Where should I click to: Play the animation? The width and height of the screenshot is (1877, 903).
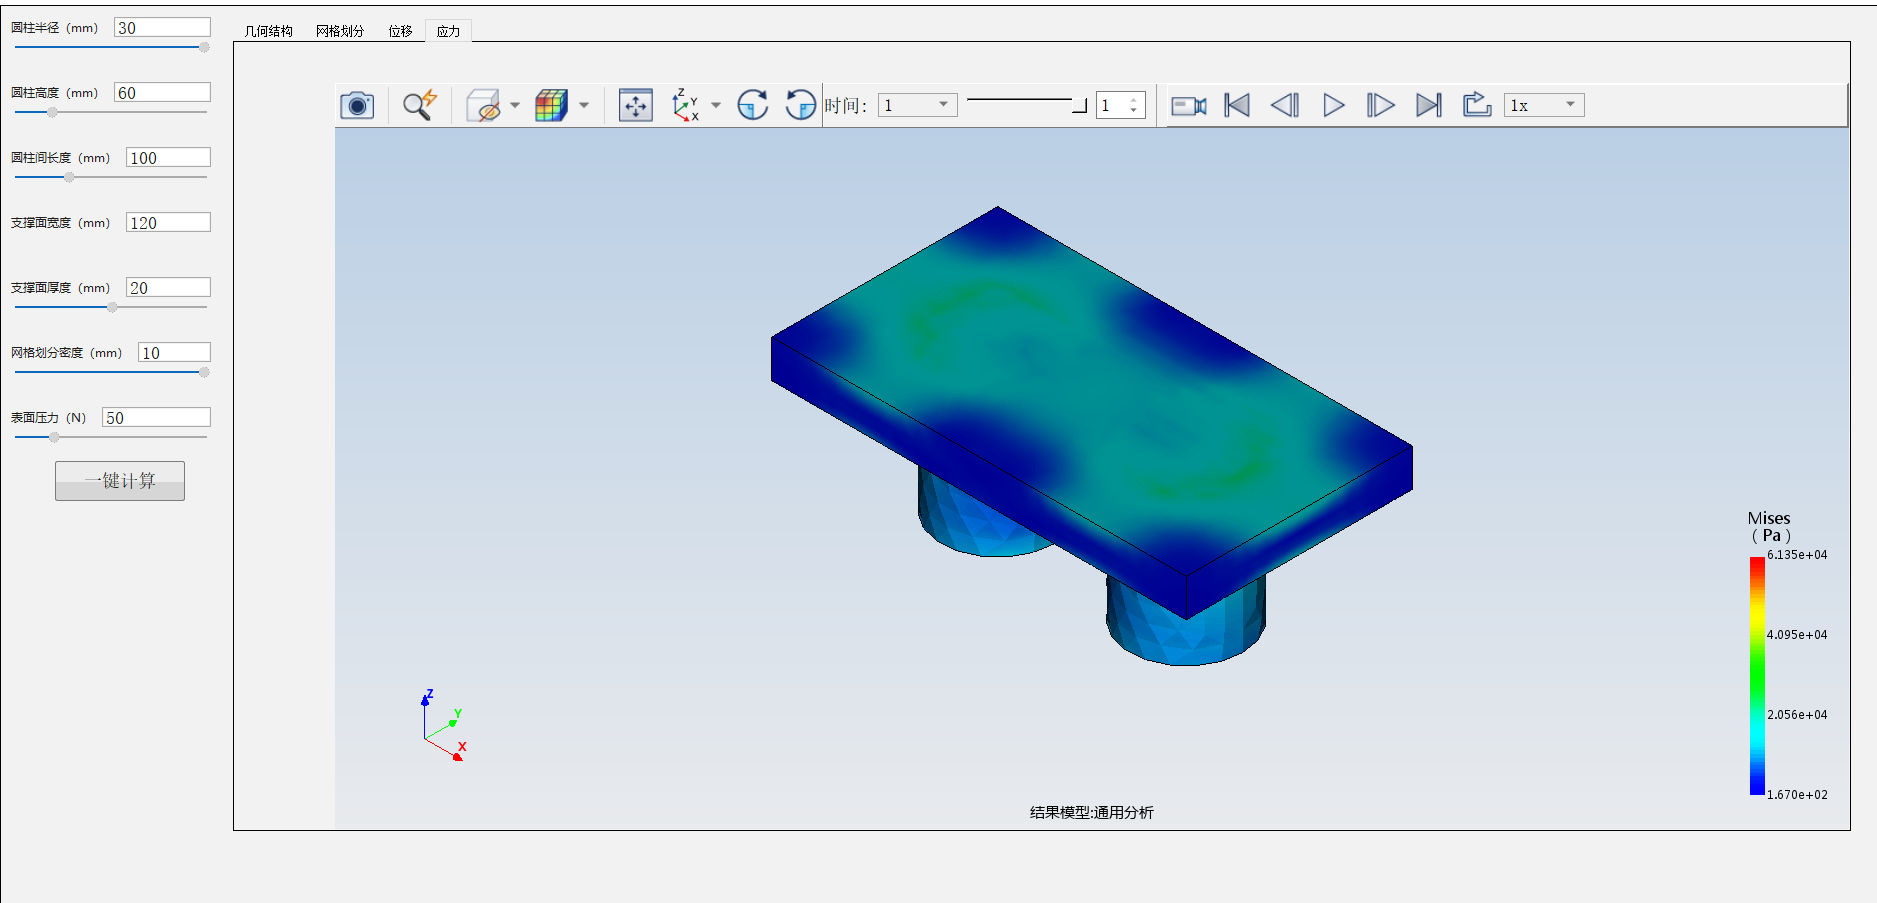point(1333,105)
